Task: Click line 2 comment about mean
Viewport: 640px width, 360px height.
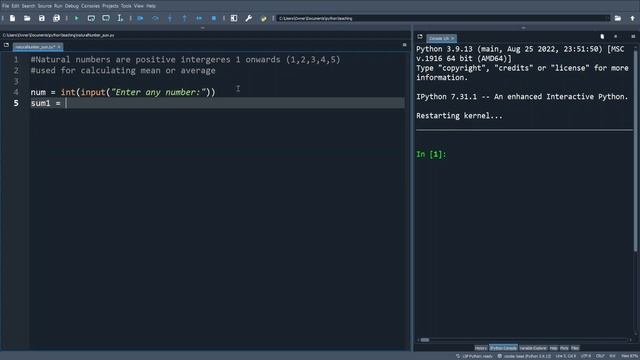Action: 123,71
